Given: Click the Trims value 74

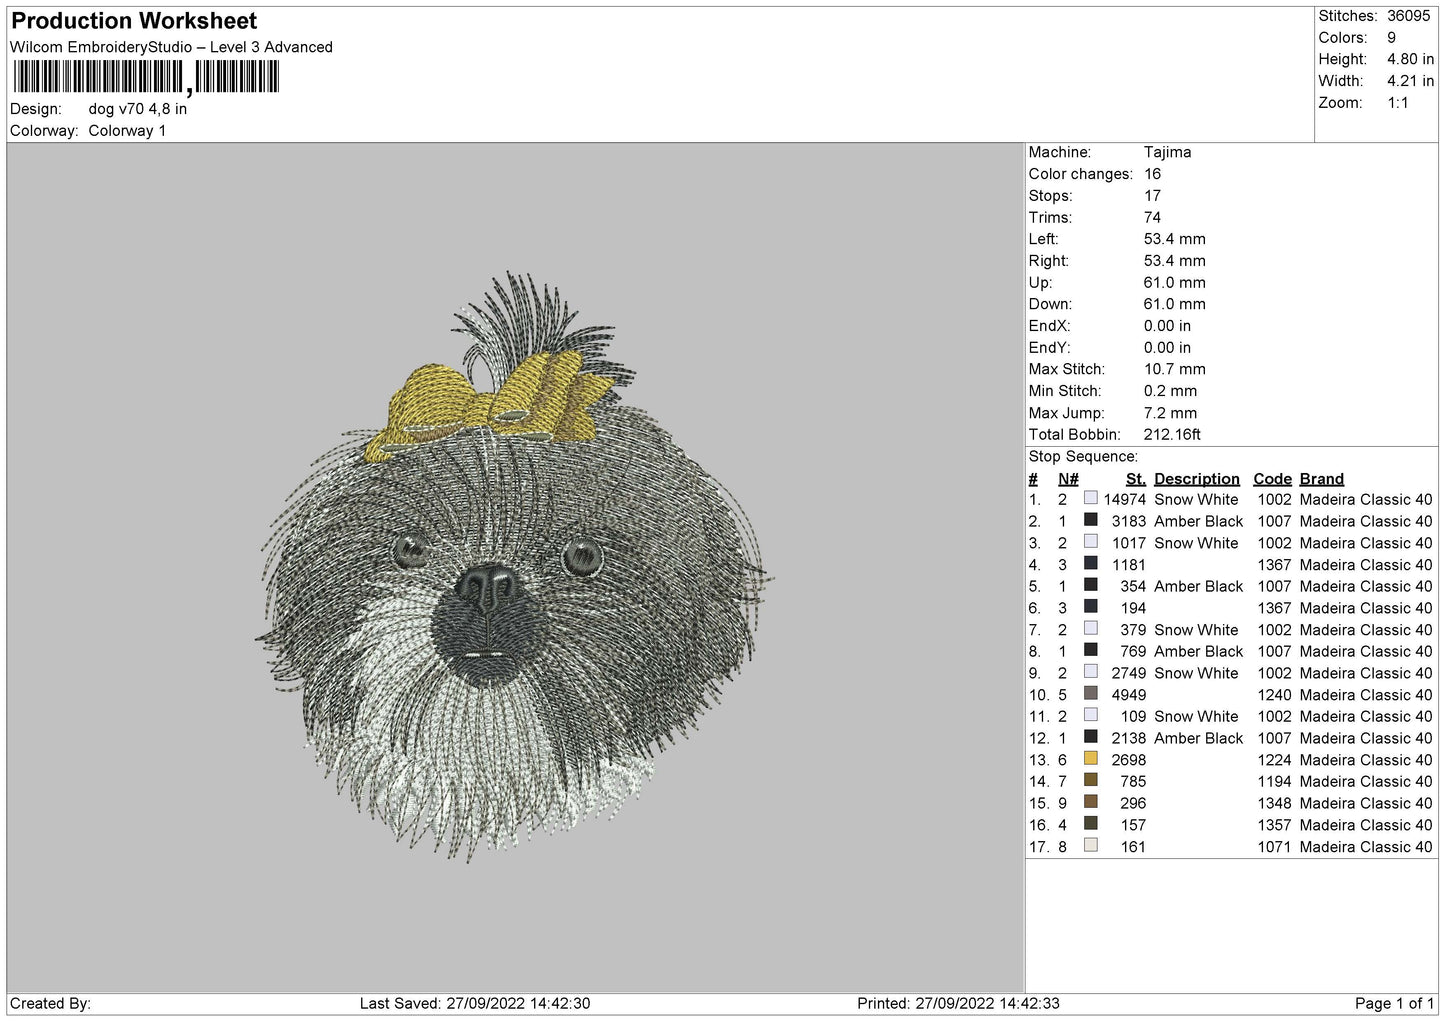Looking at the screenshot, I should tap(1152, 217).
